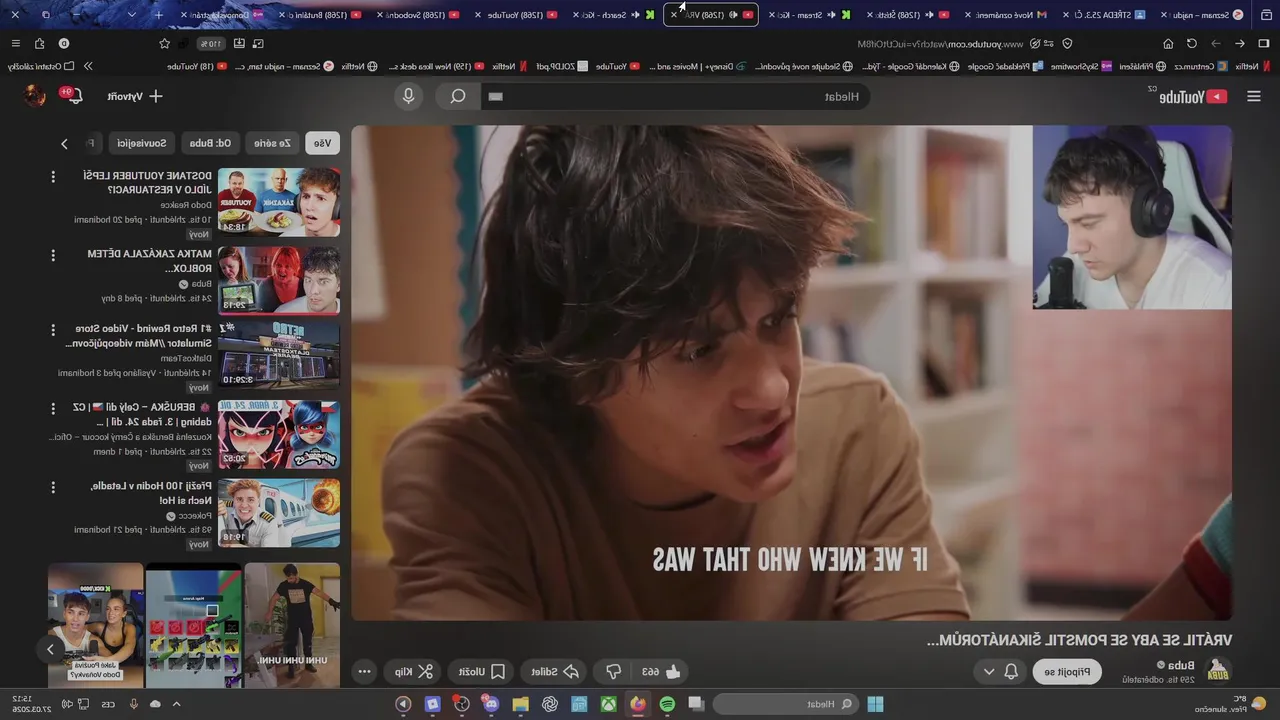The height and width of the screenshot is (720, 1280).
Task: Open Task View in the taskbar
Action: pos(696,704)
